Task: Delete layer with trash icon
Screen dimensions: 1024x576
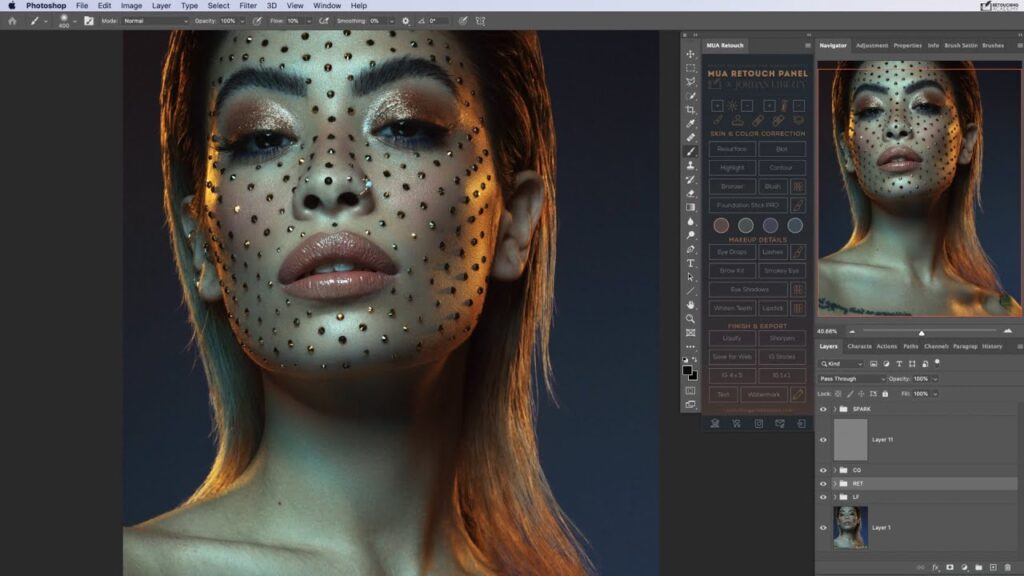Action: point(1008,568)
